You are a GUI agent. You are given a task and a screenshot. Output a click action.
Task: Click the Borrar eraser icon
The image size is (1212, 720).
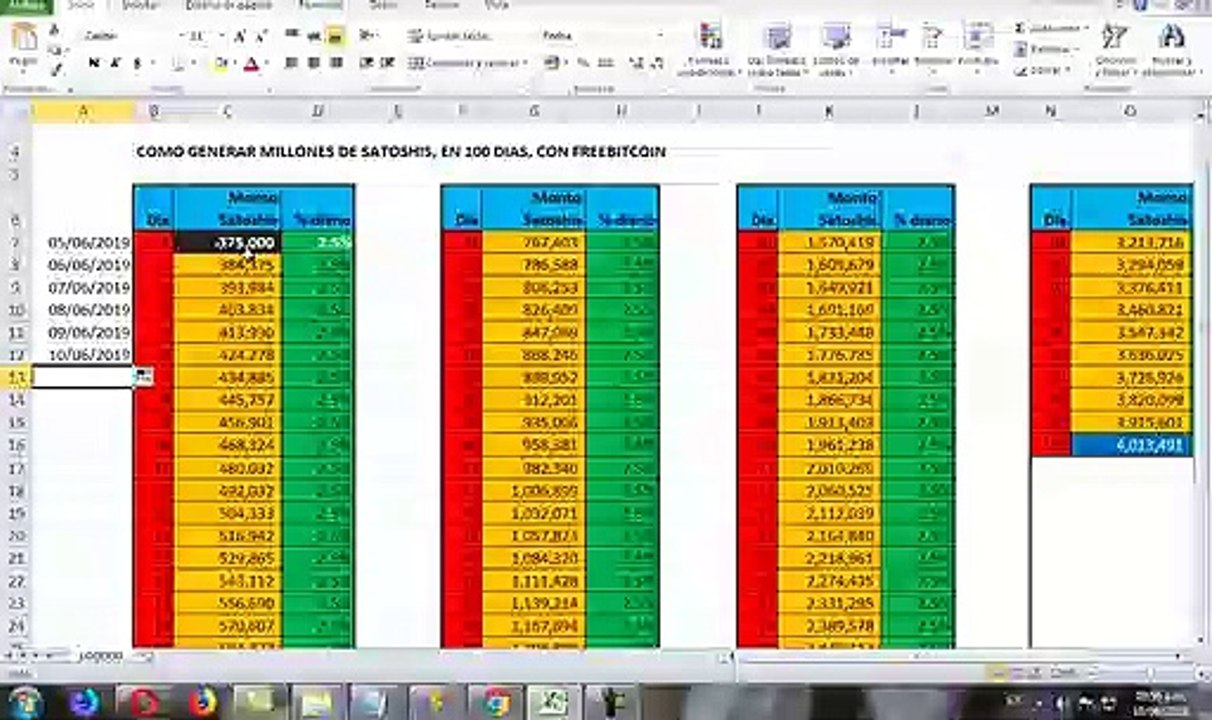[x=1020, y=70]
